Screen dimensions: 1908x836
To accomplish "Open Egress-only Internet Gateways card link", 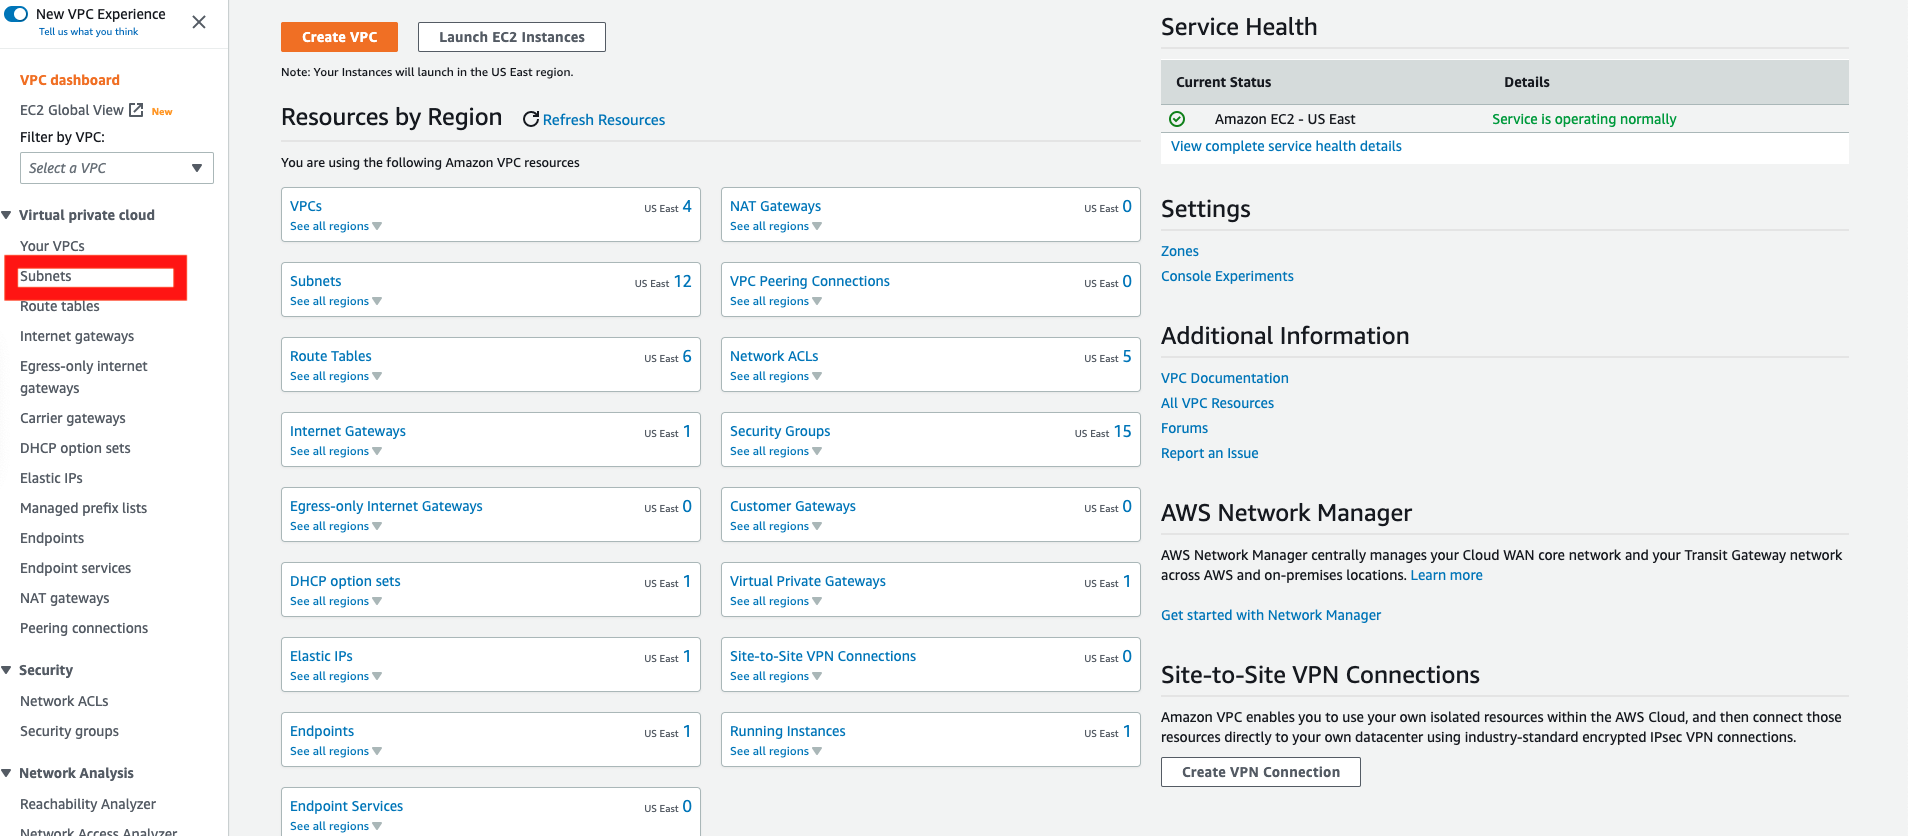I will tap(386, 506).
